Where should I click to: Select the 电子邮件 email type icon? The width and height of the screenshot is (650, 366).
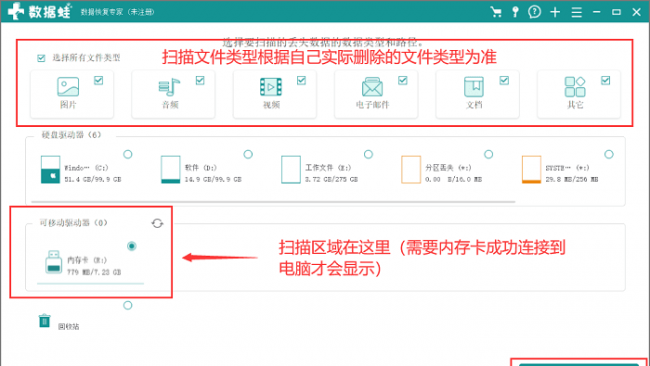point(372,87)
